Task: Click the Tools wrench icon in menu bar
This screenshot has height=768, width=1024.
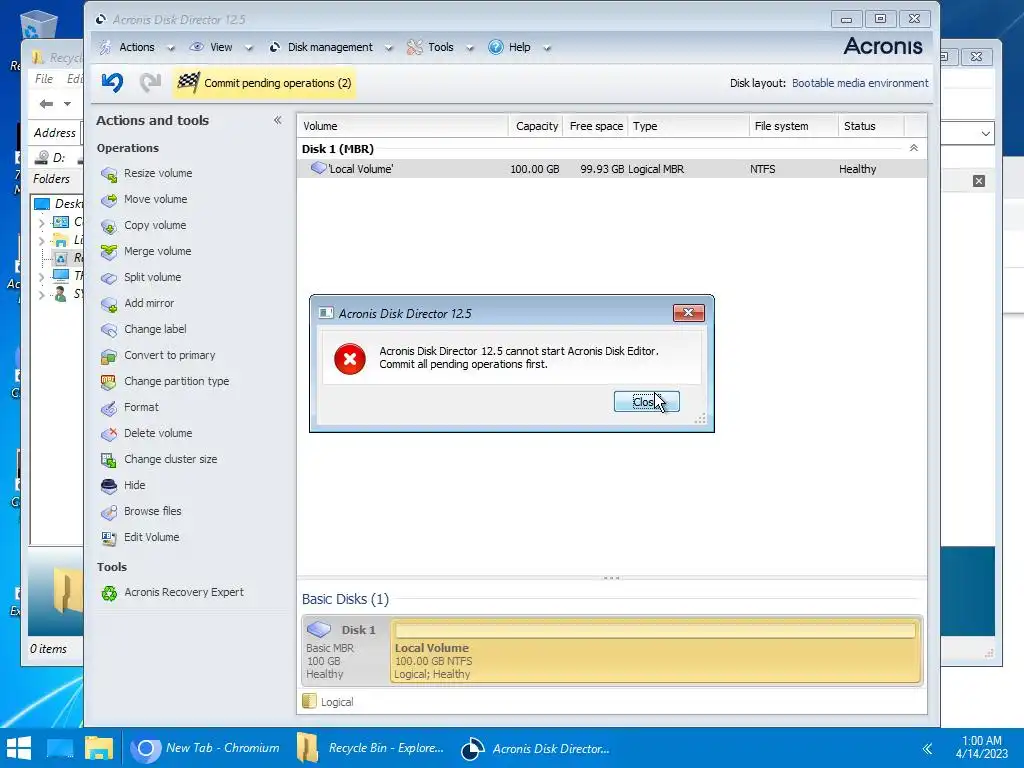Action: tap(415, 47)
